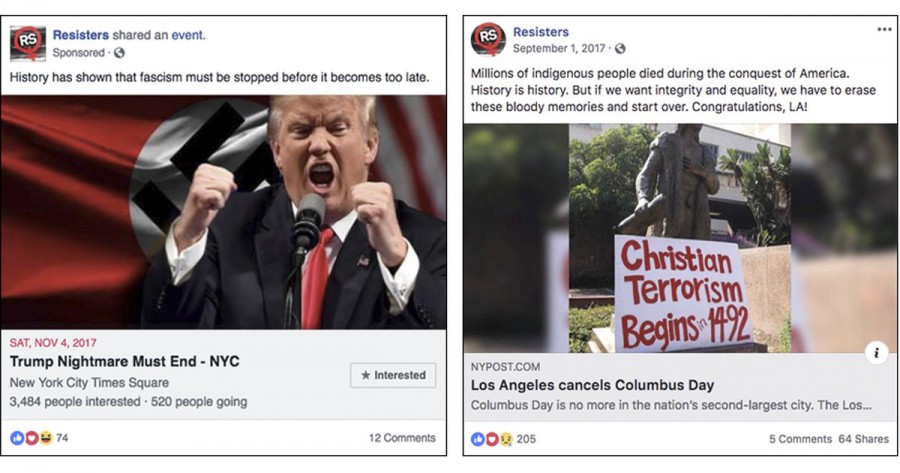This screenshot has height=473, width=900.
Task: Click Resisters avatar on September 1 post
Action: [x=488, y=39]
